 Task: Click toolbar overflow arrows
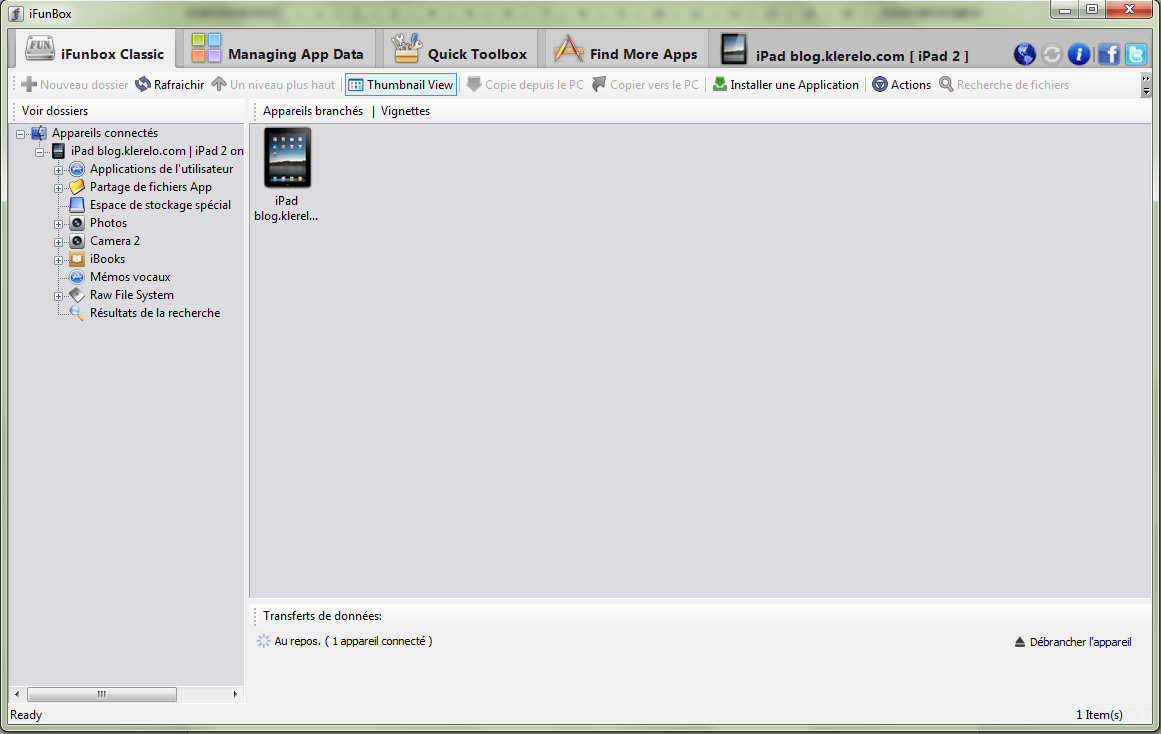tap(1146, 84)
